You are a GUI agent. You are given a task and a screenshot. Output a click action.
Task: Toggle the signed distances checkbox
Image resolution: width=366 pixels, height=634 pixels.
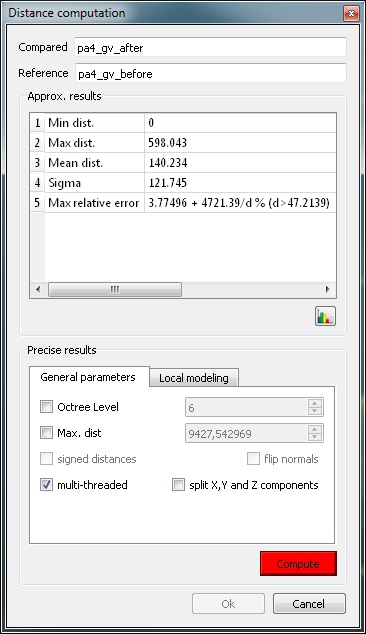point(47,459)
